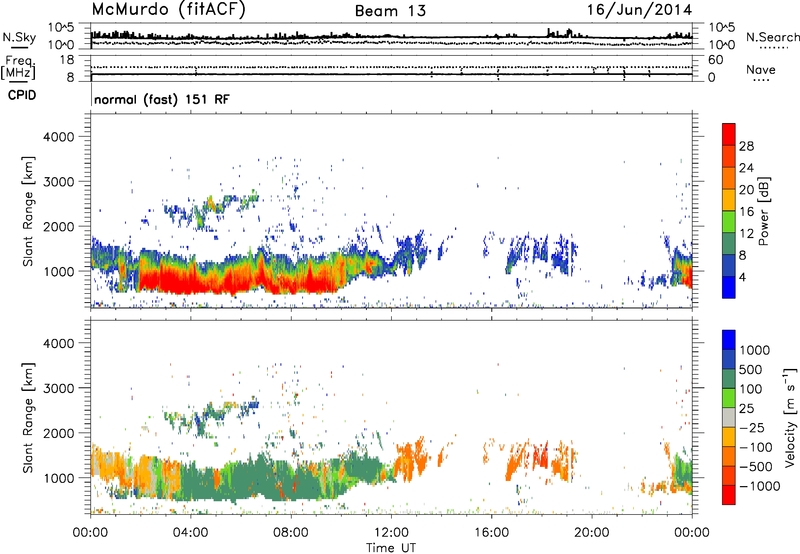This screenshot has width=800, height=554.
Task: Click the 'N.Search' legend label
Action: [772, 37]
